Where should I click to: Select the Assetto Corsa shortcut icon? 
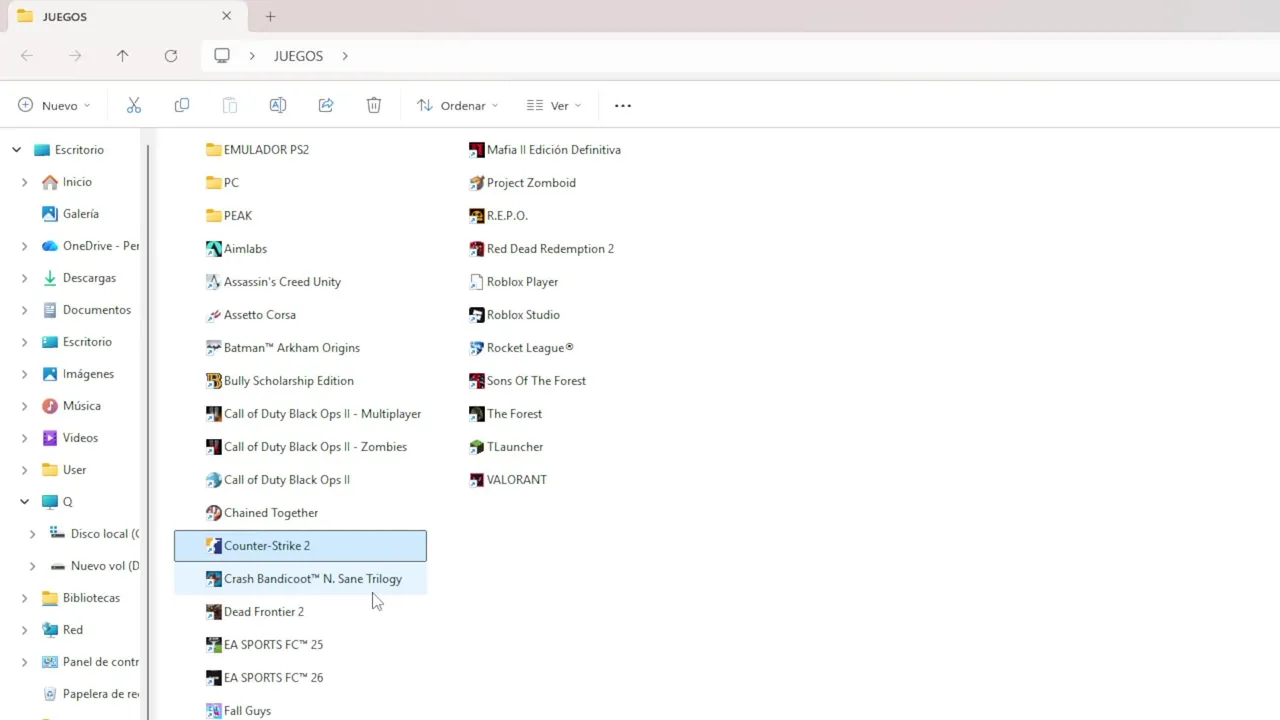click(x=213, y=314)
